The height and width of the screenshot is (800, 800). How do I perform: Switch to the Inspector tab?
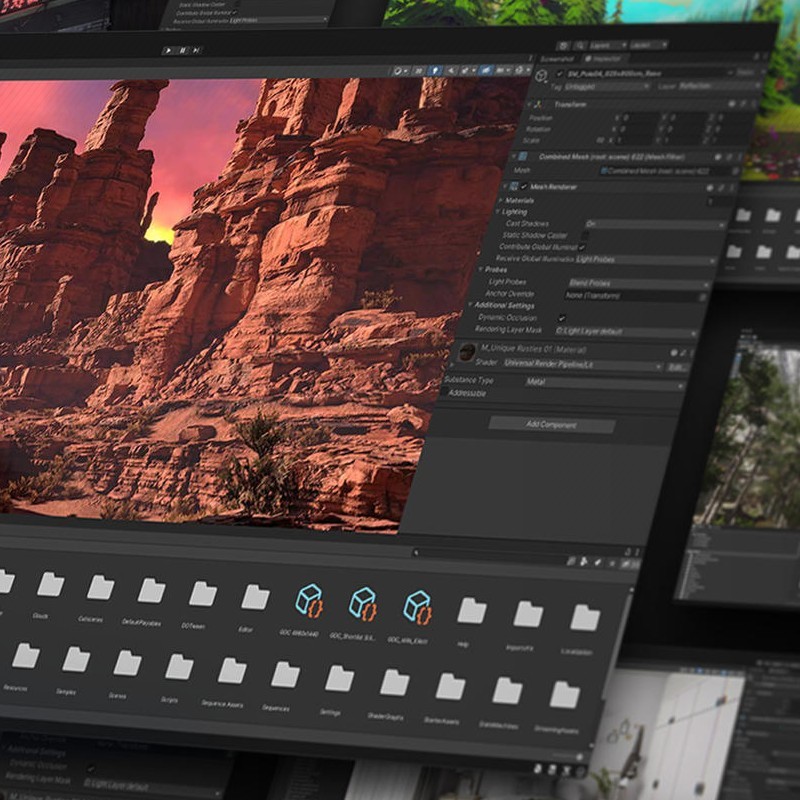tap(604, 59)
